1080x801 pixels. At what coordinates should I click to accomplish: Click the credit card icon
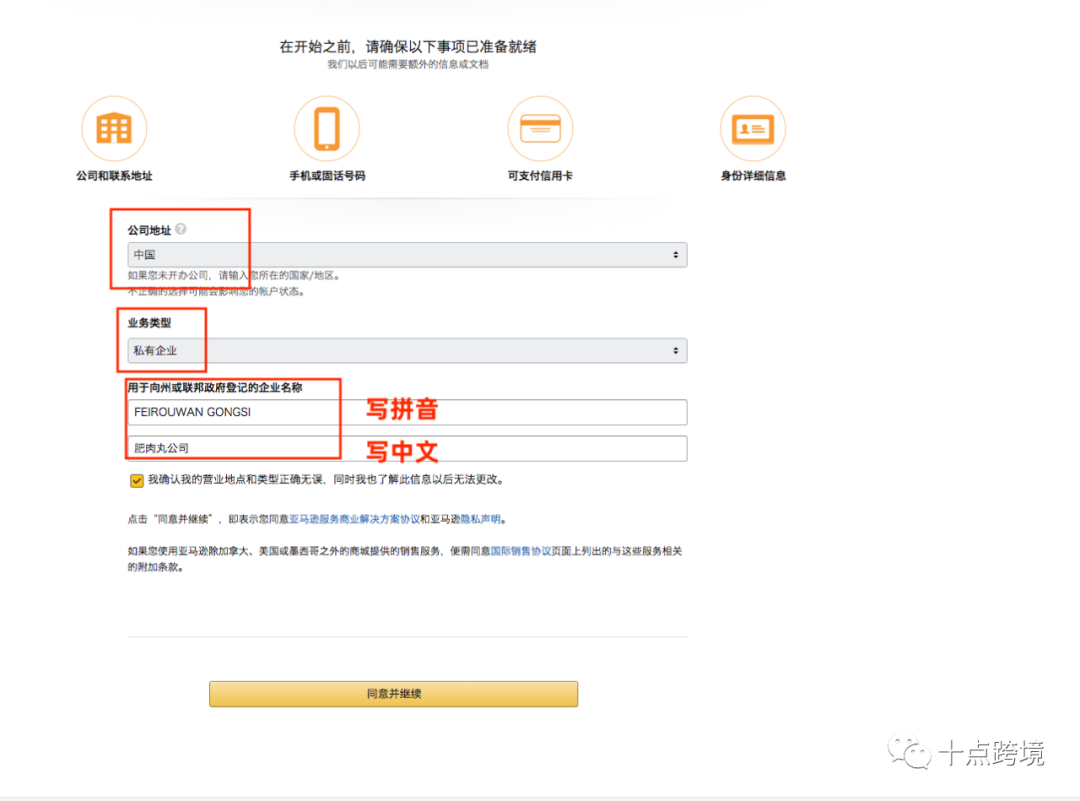[x=540, y=128]
